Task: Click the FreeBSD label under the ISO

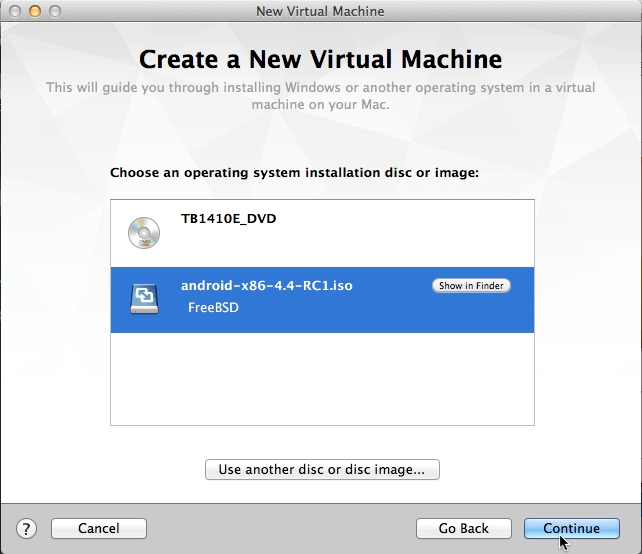Action: coord(213,308)
